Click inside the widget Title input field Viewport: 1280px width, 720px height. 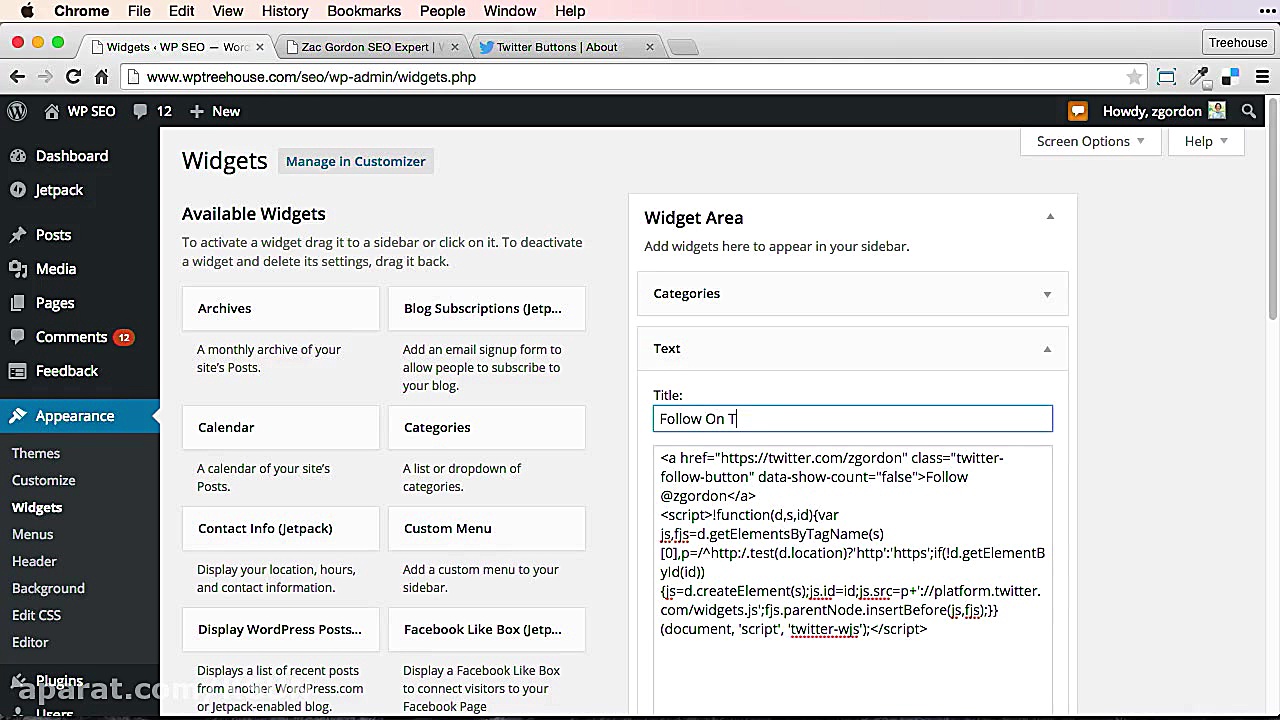[852, 418]
